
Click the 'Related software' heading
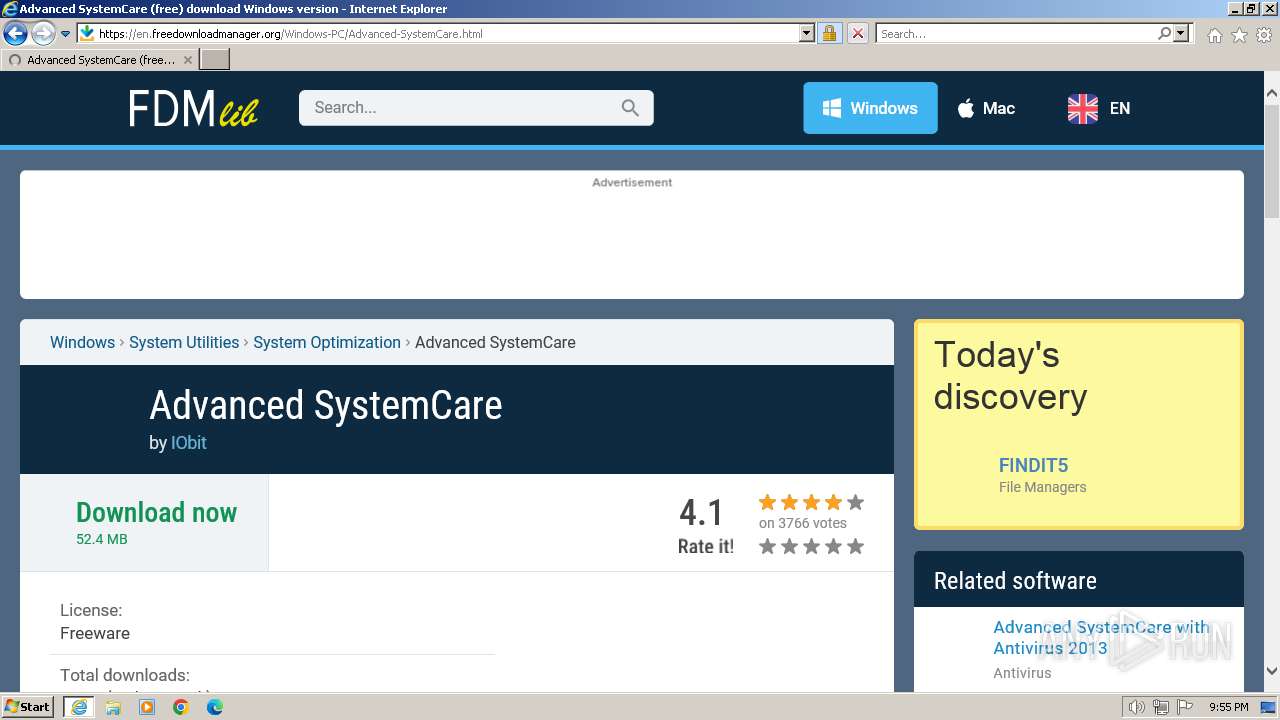pyautogui.click(x=1015, y=581)
